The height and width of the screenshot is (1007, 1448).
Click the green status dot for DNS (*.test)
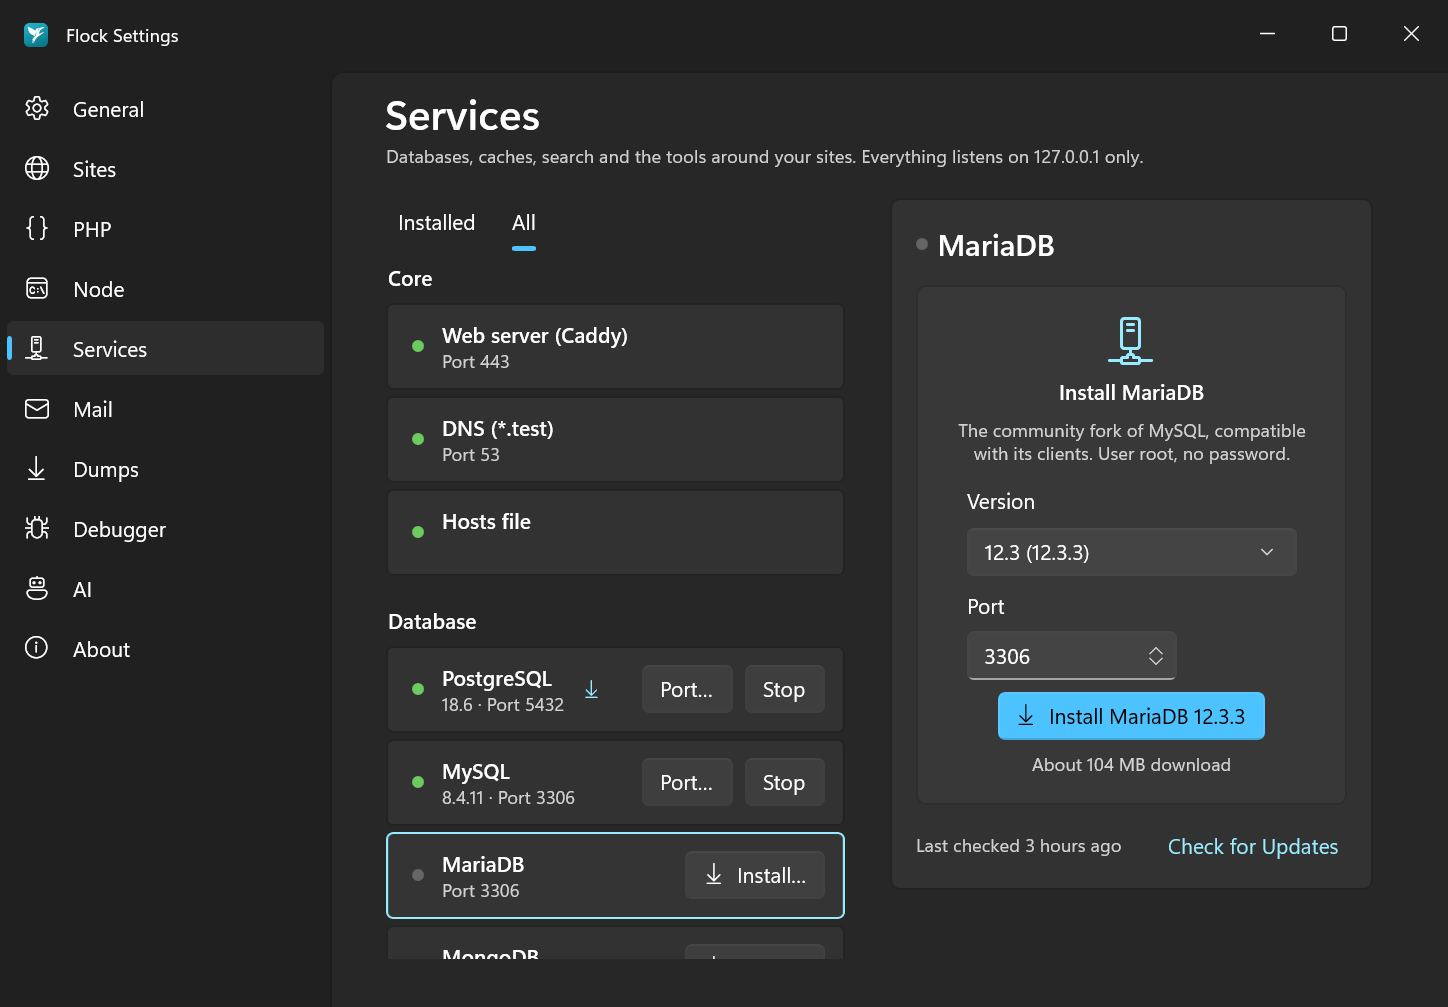tap(418, 439)
